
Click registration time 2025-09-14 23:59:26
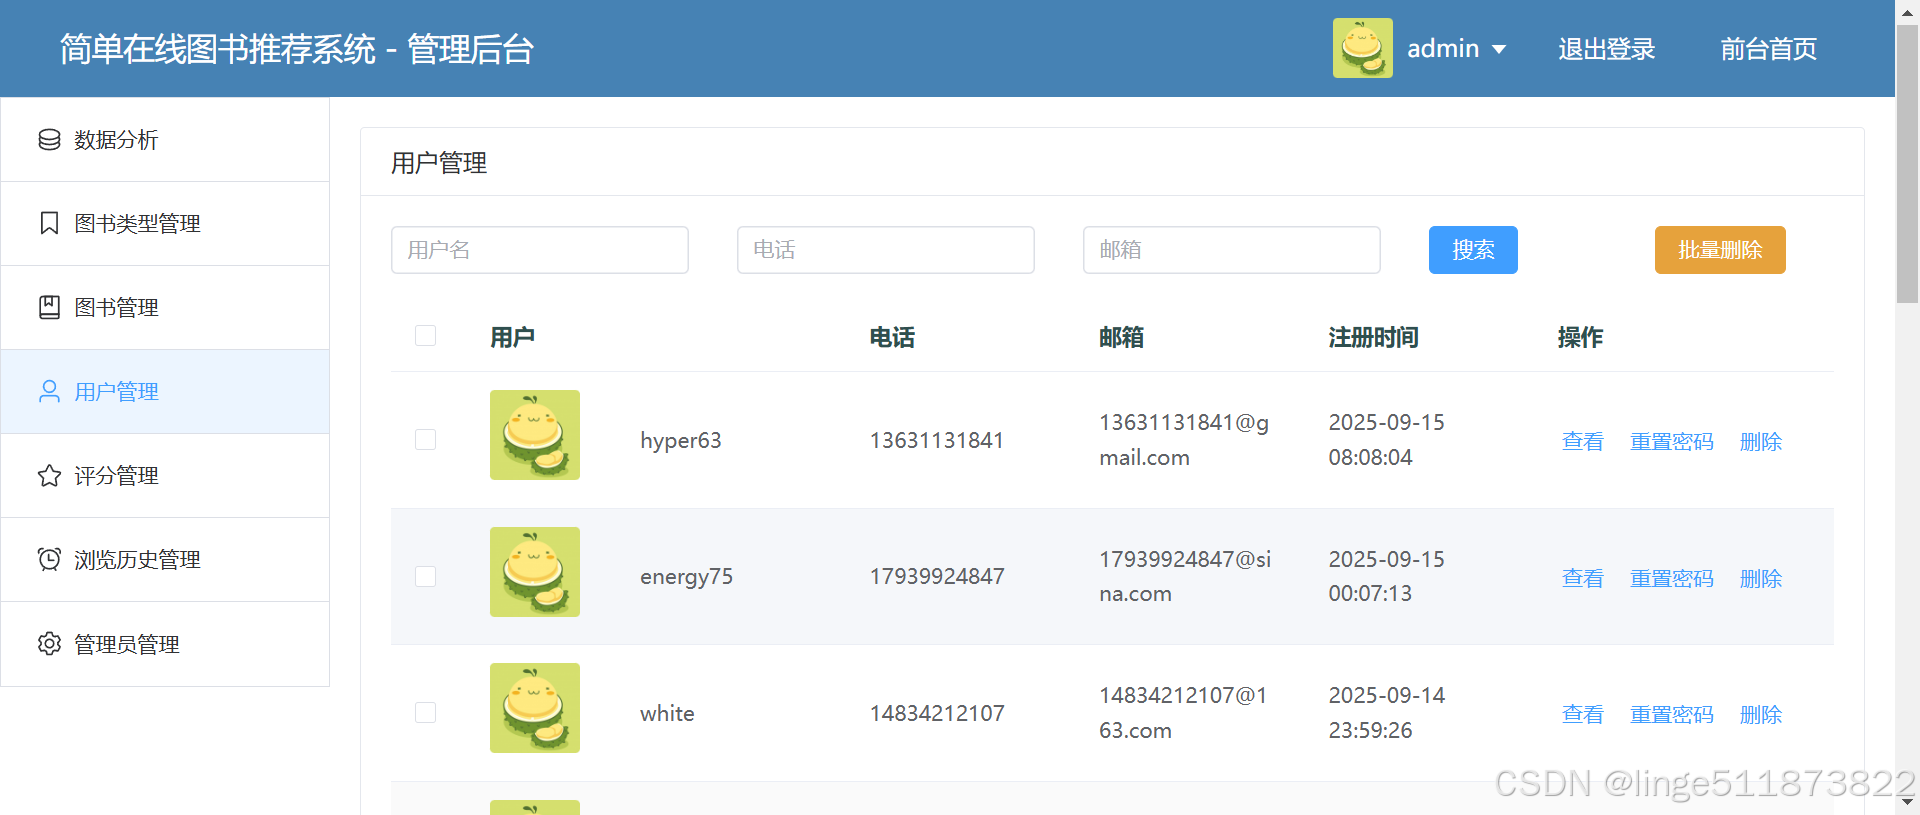[x=1386, y=713]
